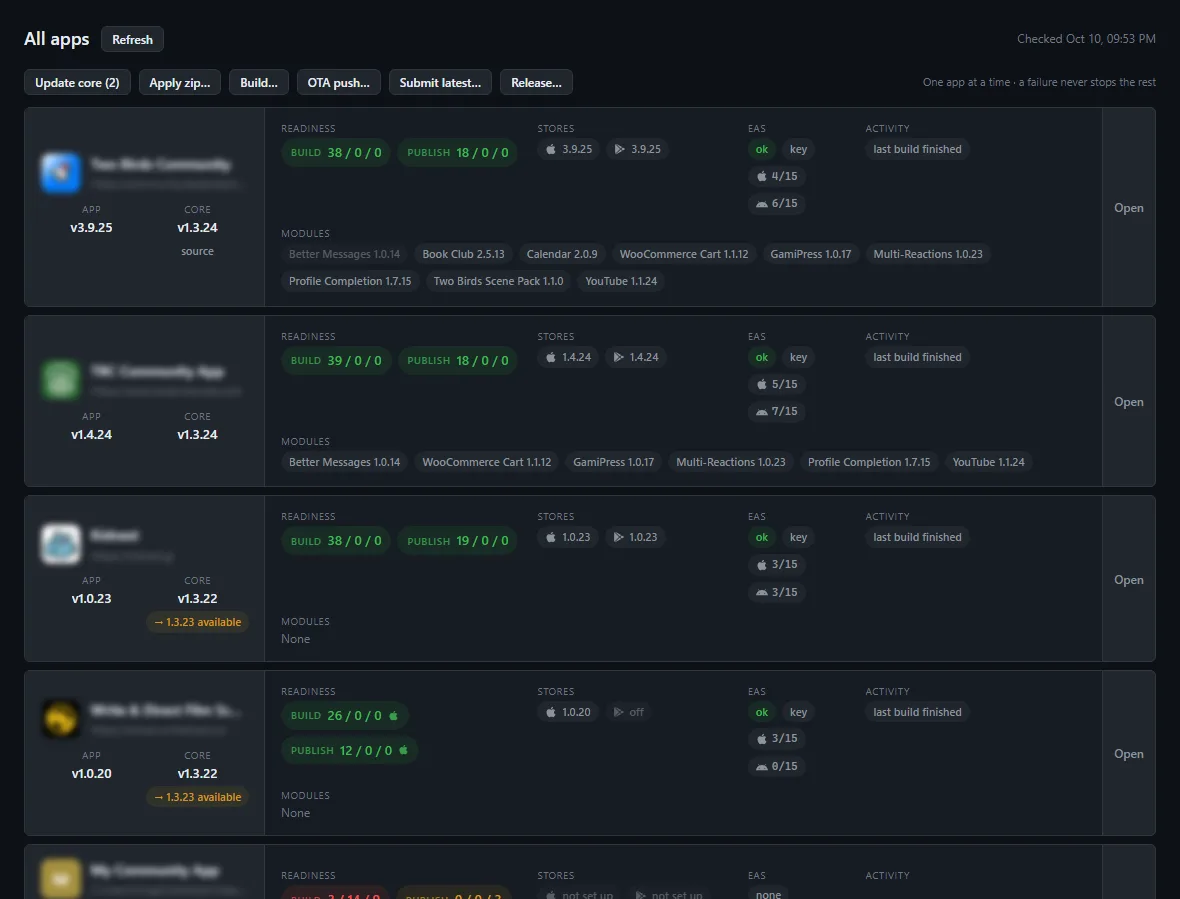Open the v1.0.23 app
This screenshot has height=899, width=1180.
click(x=1129, y=580)
